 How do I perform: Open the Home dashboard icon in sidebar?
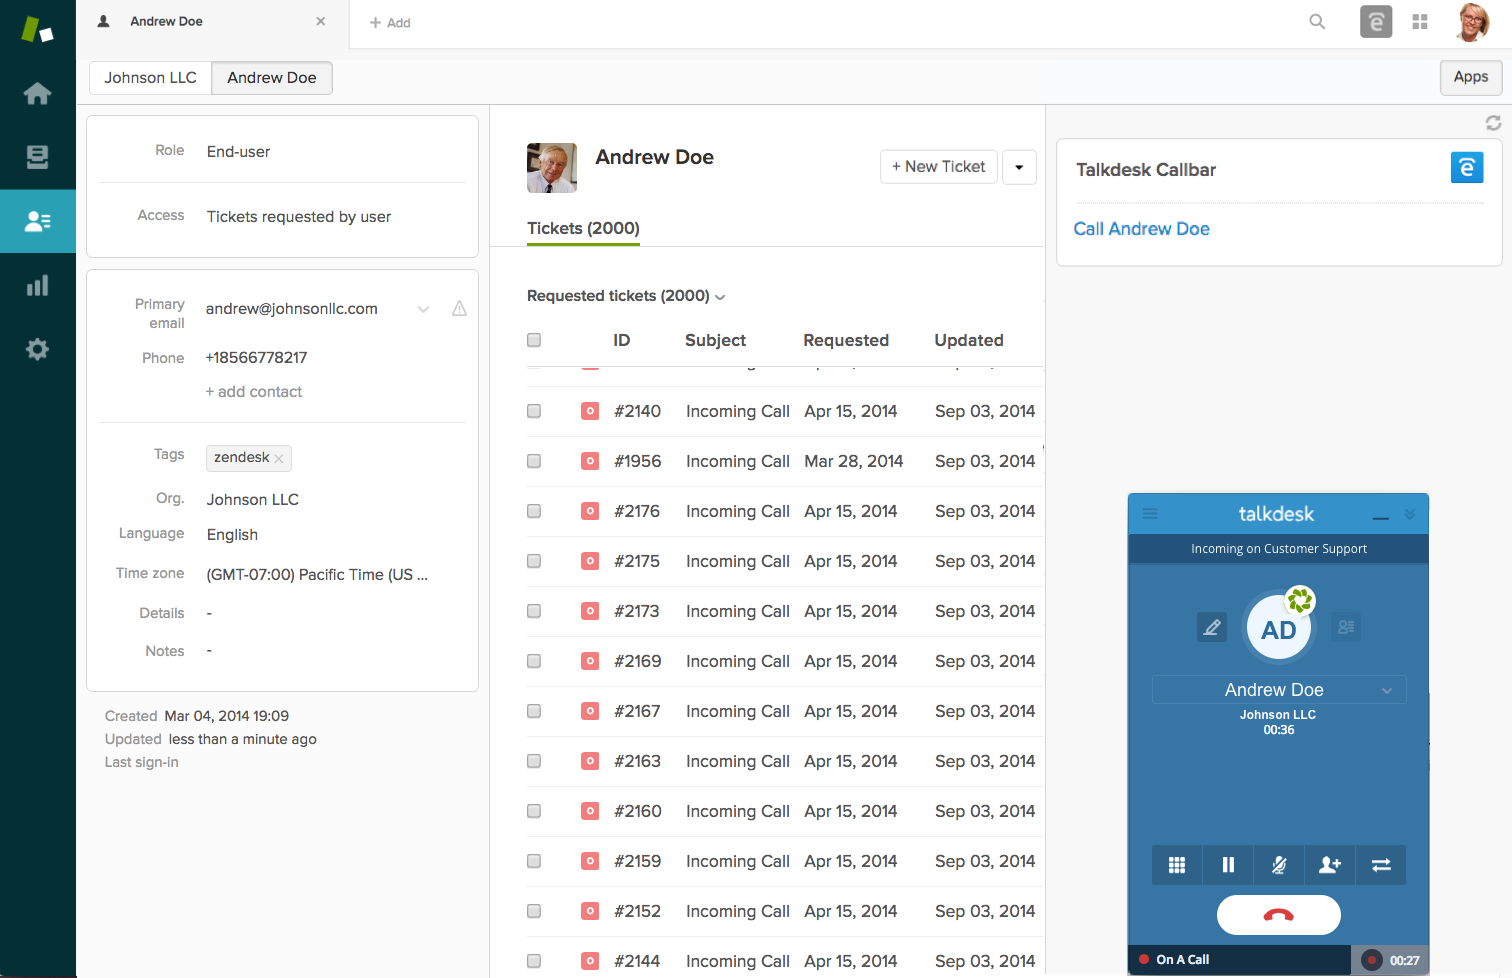(37, 94)
